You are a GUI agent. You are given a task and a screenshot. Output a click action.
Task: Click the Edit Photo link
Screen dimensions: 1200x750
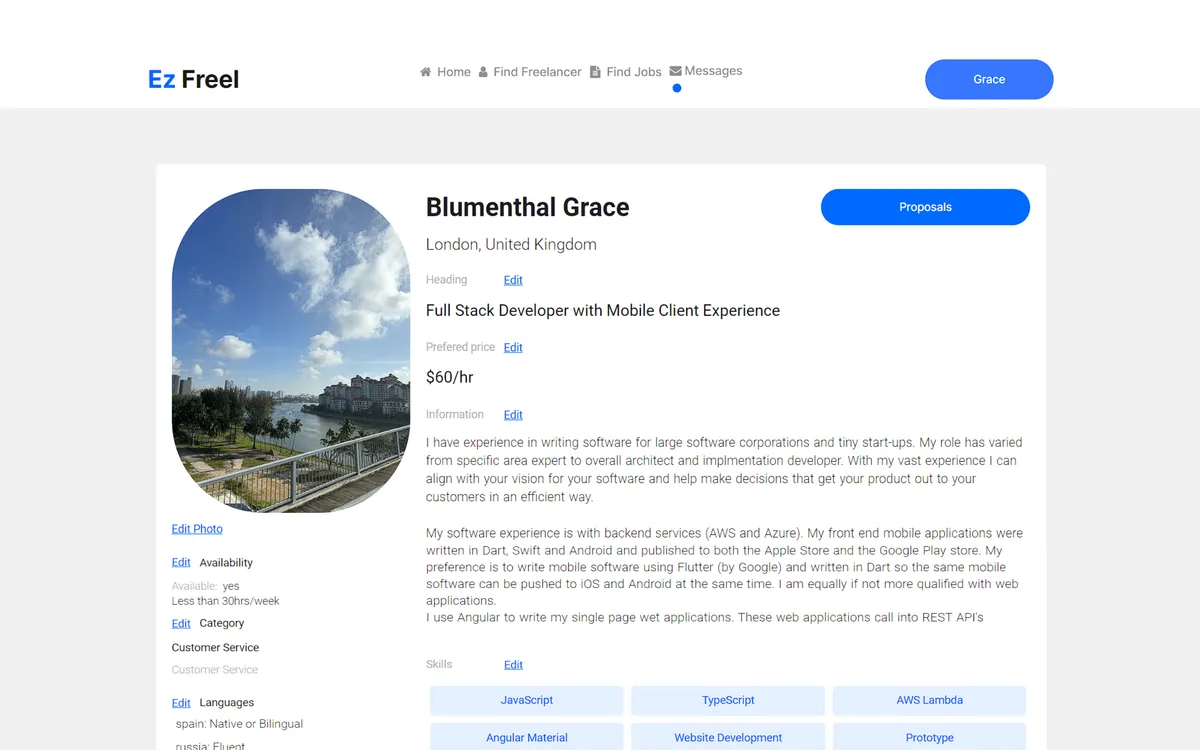(197, 529)
